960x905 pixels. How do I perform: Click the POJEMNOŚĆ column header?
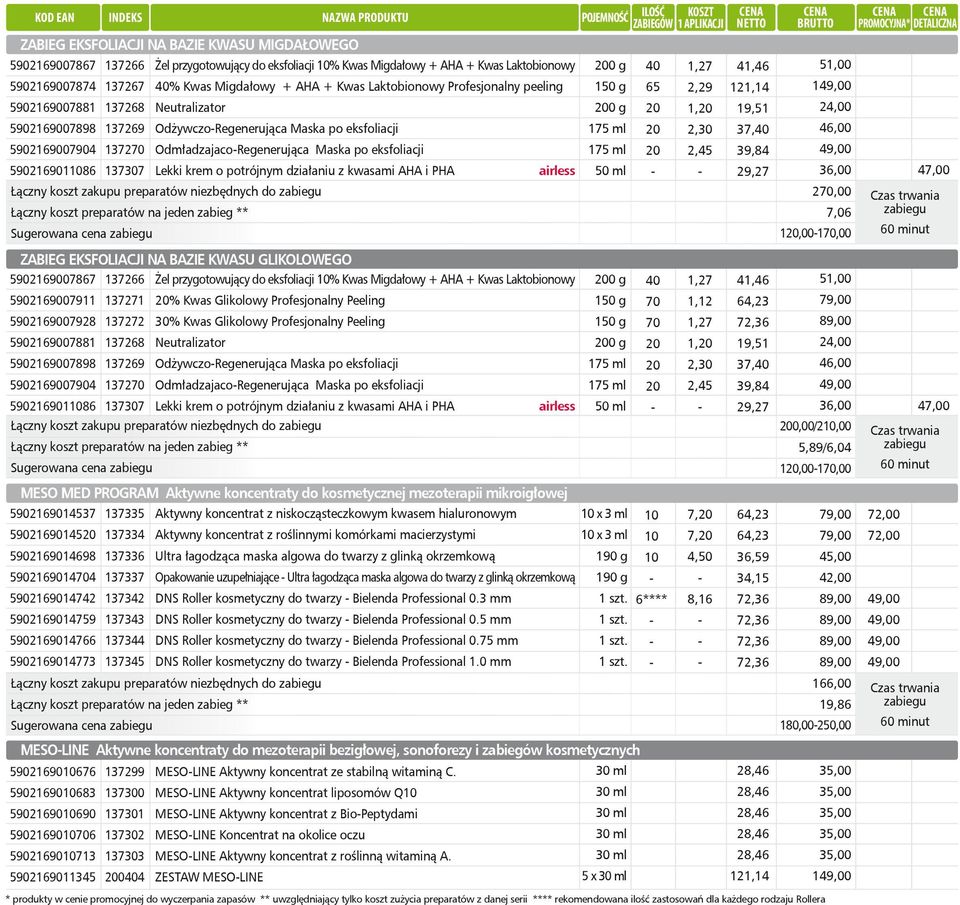(604, 18)
